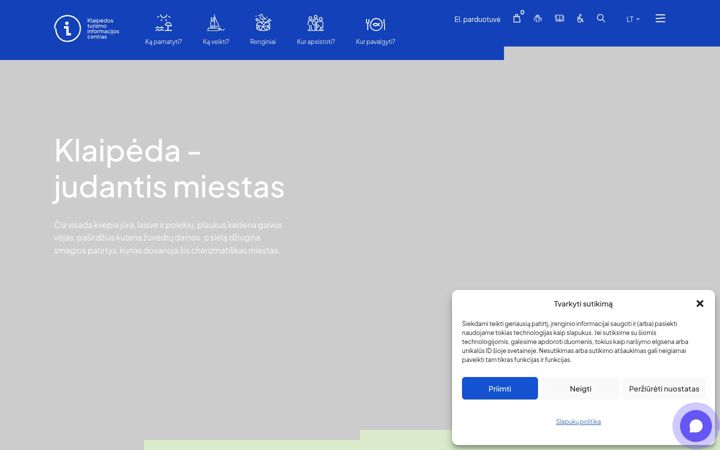Viewport: 720px width, 450px height.
Task: Open the Ką pamatyti? sightseeing menu
Action: (163, 29)
